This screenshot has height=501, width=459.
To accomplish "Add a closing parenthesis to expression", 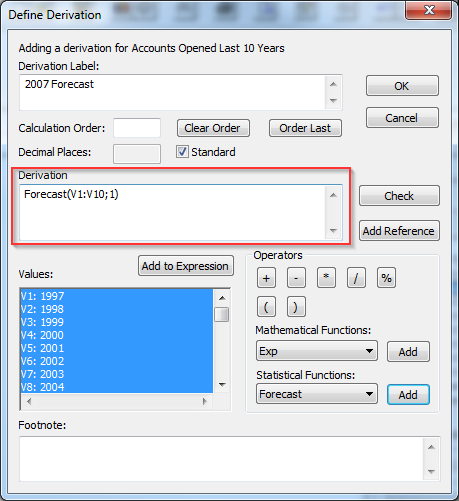I will point(296,307).
